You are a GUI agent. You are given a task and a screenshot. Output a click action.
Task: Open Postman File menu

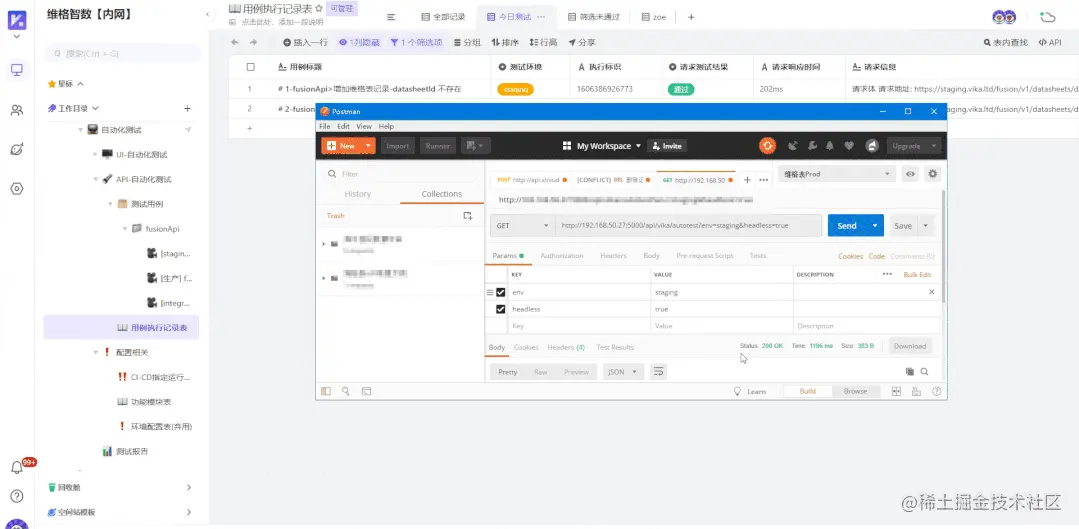coord(324,126)
